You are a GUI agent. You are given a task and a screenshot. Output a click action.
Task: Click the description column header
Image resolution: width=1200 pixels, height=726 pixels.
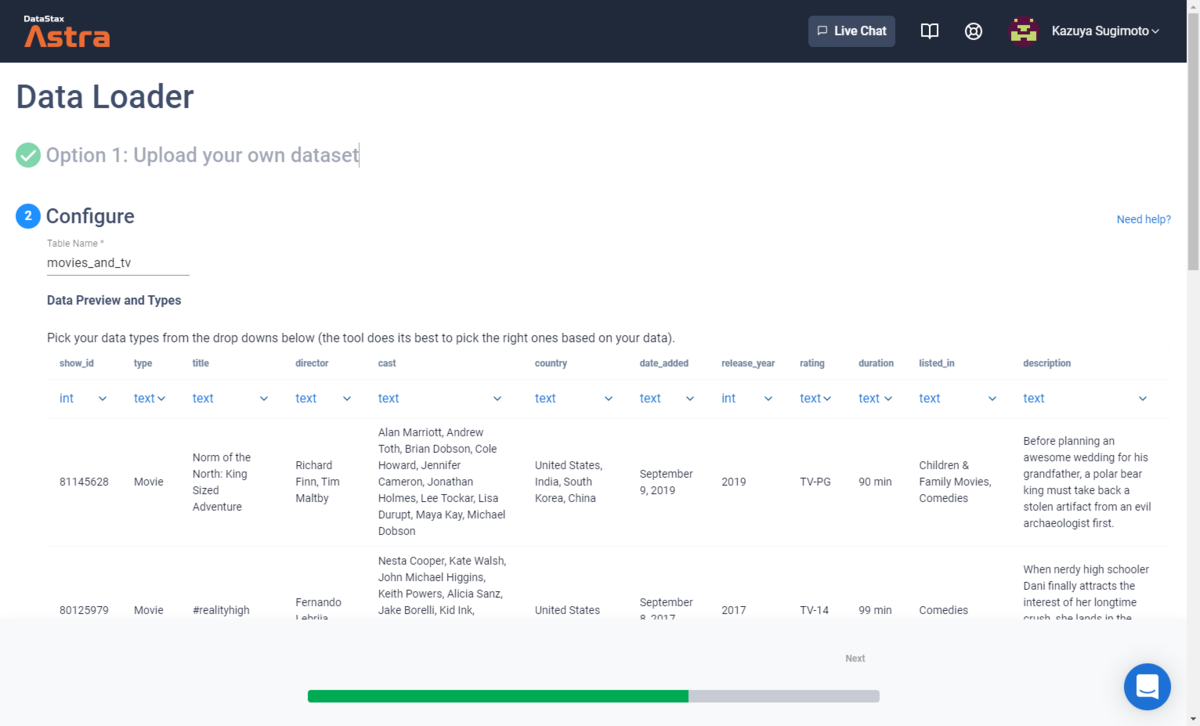(x=1047, y=363)
